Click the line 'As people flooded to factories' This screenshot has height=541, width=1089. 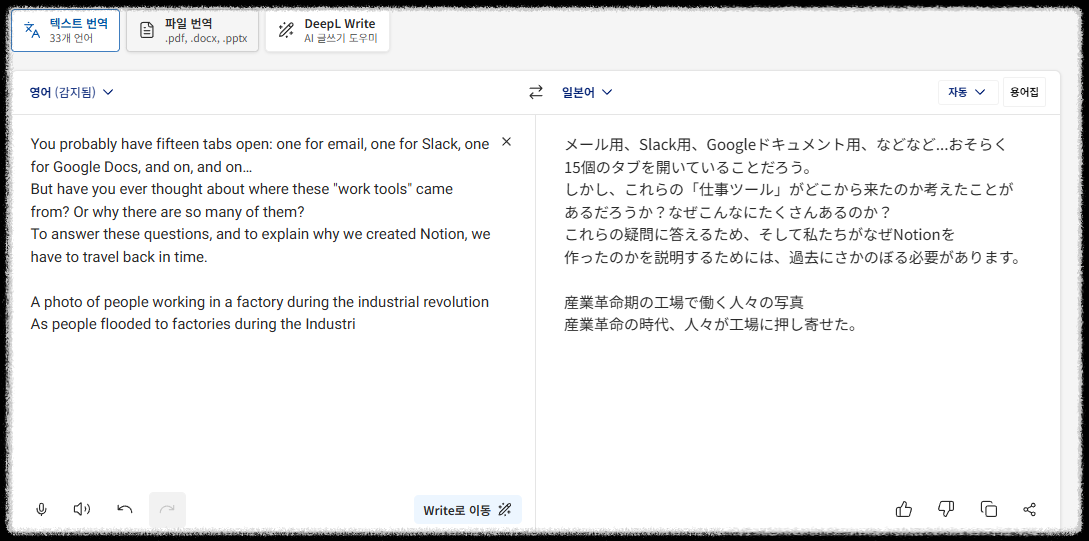193,324
